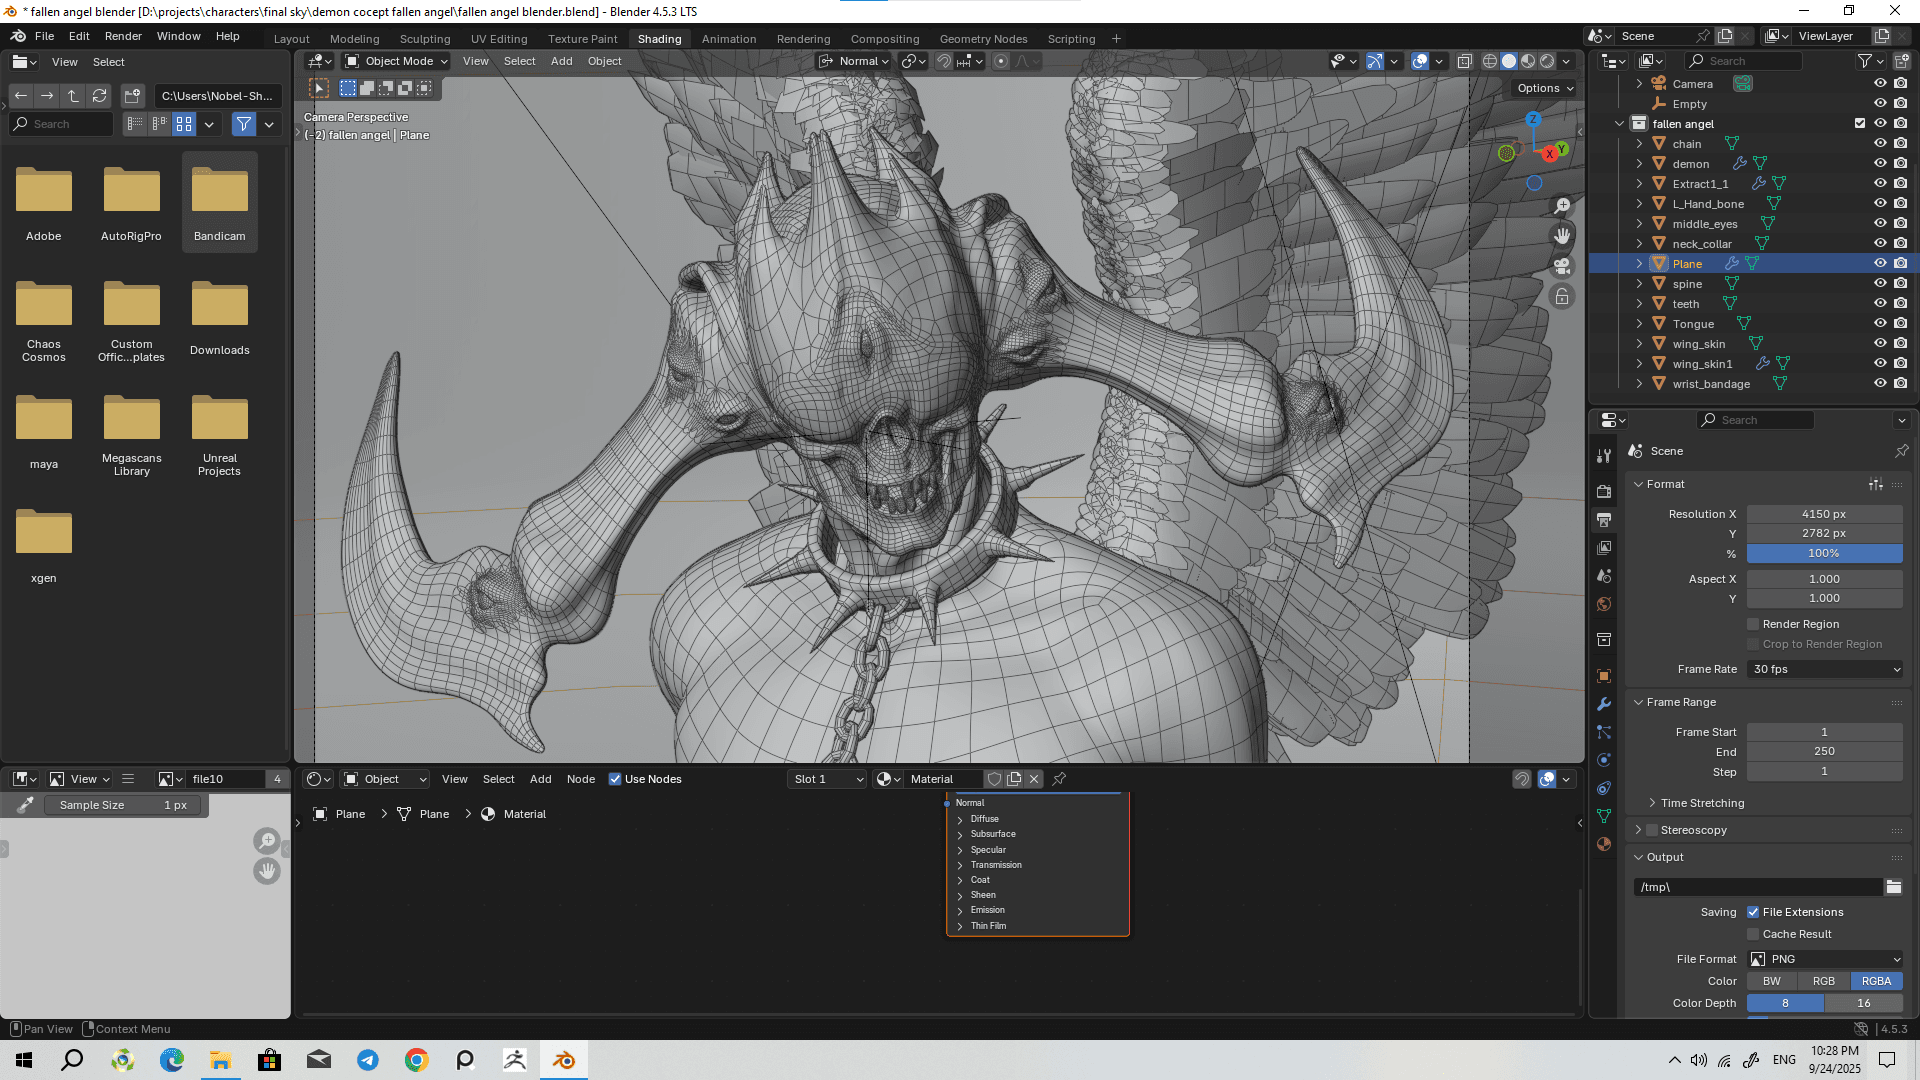Open the Render menu
The width and height of the screenshot is (1920, 1080).
pos(123,36)
